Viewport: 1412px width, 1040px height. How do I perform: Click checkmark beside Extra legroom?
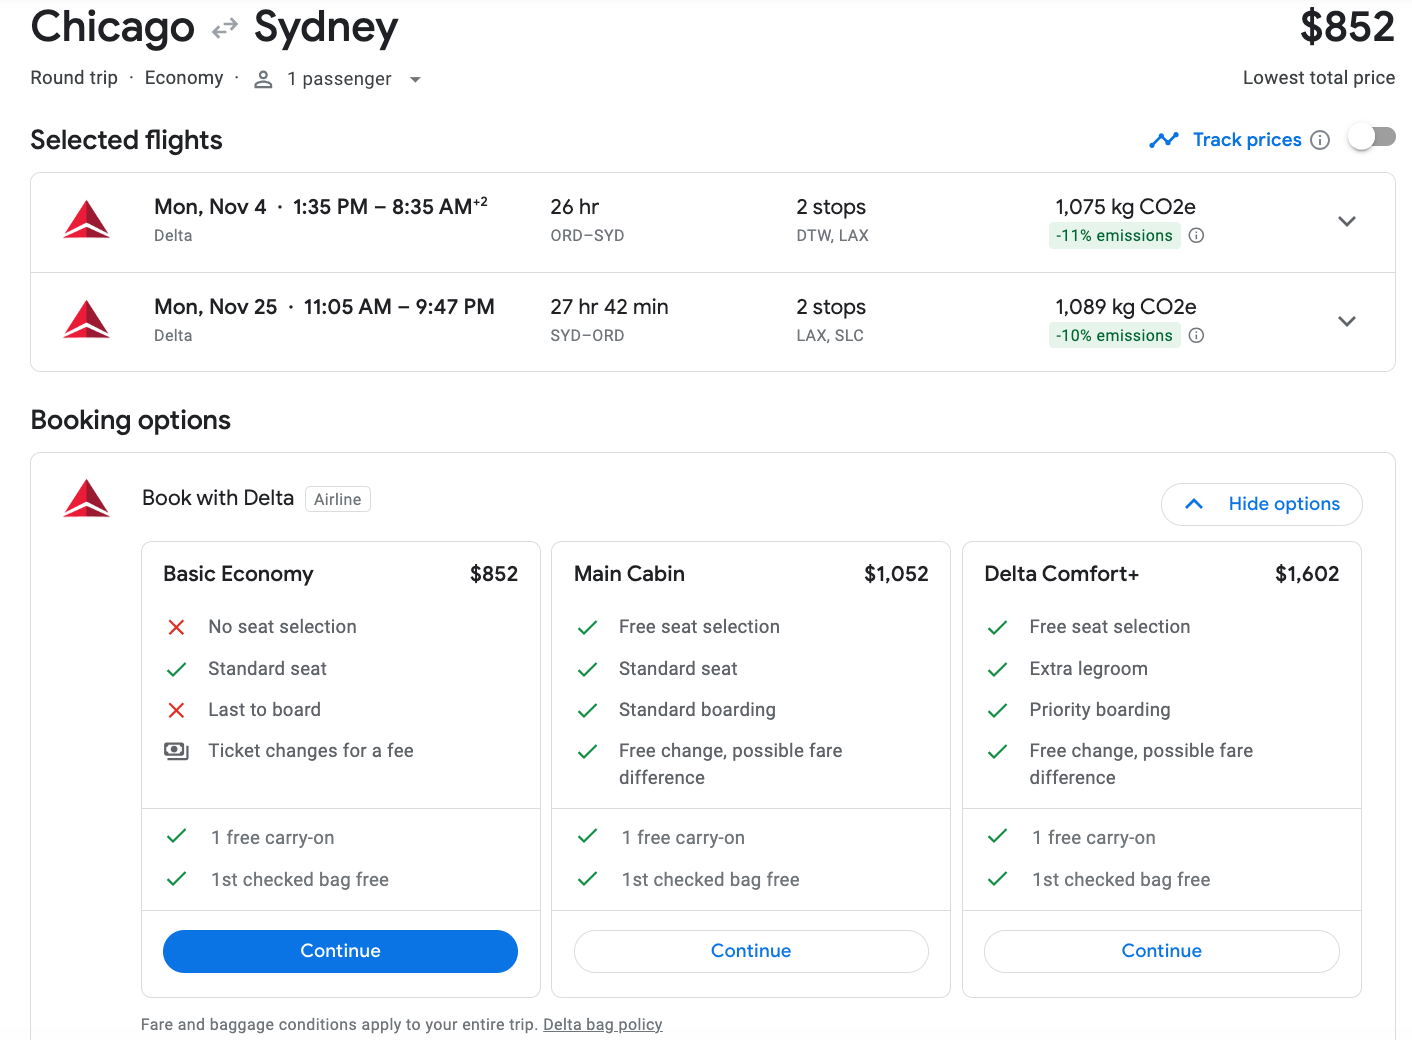tap(998, 669)
